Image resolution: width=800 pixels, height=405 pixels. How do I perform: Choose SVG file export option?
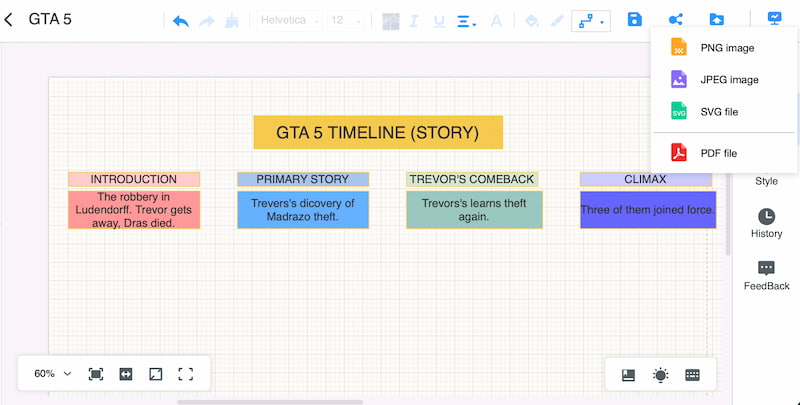tap(724, 112)
